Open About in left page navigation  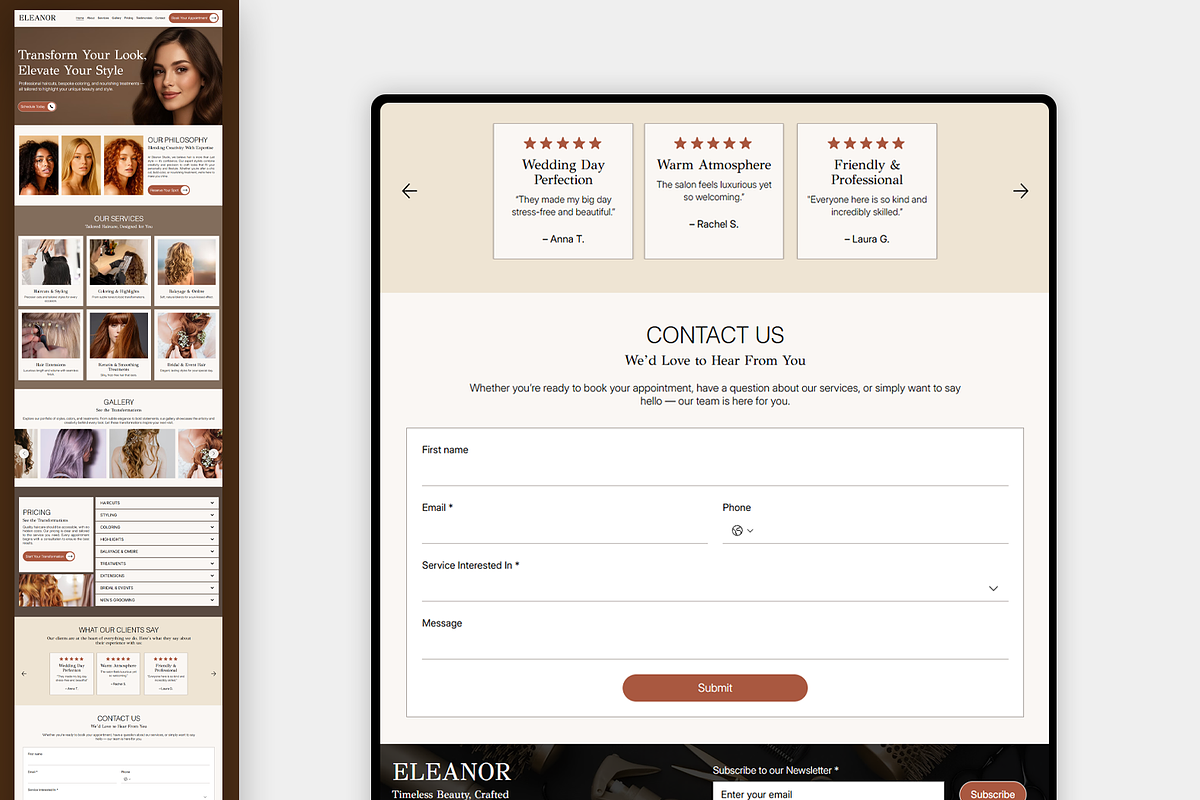(91, 18)
